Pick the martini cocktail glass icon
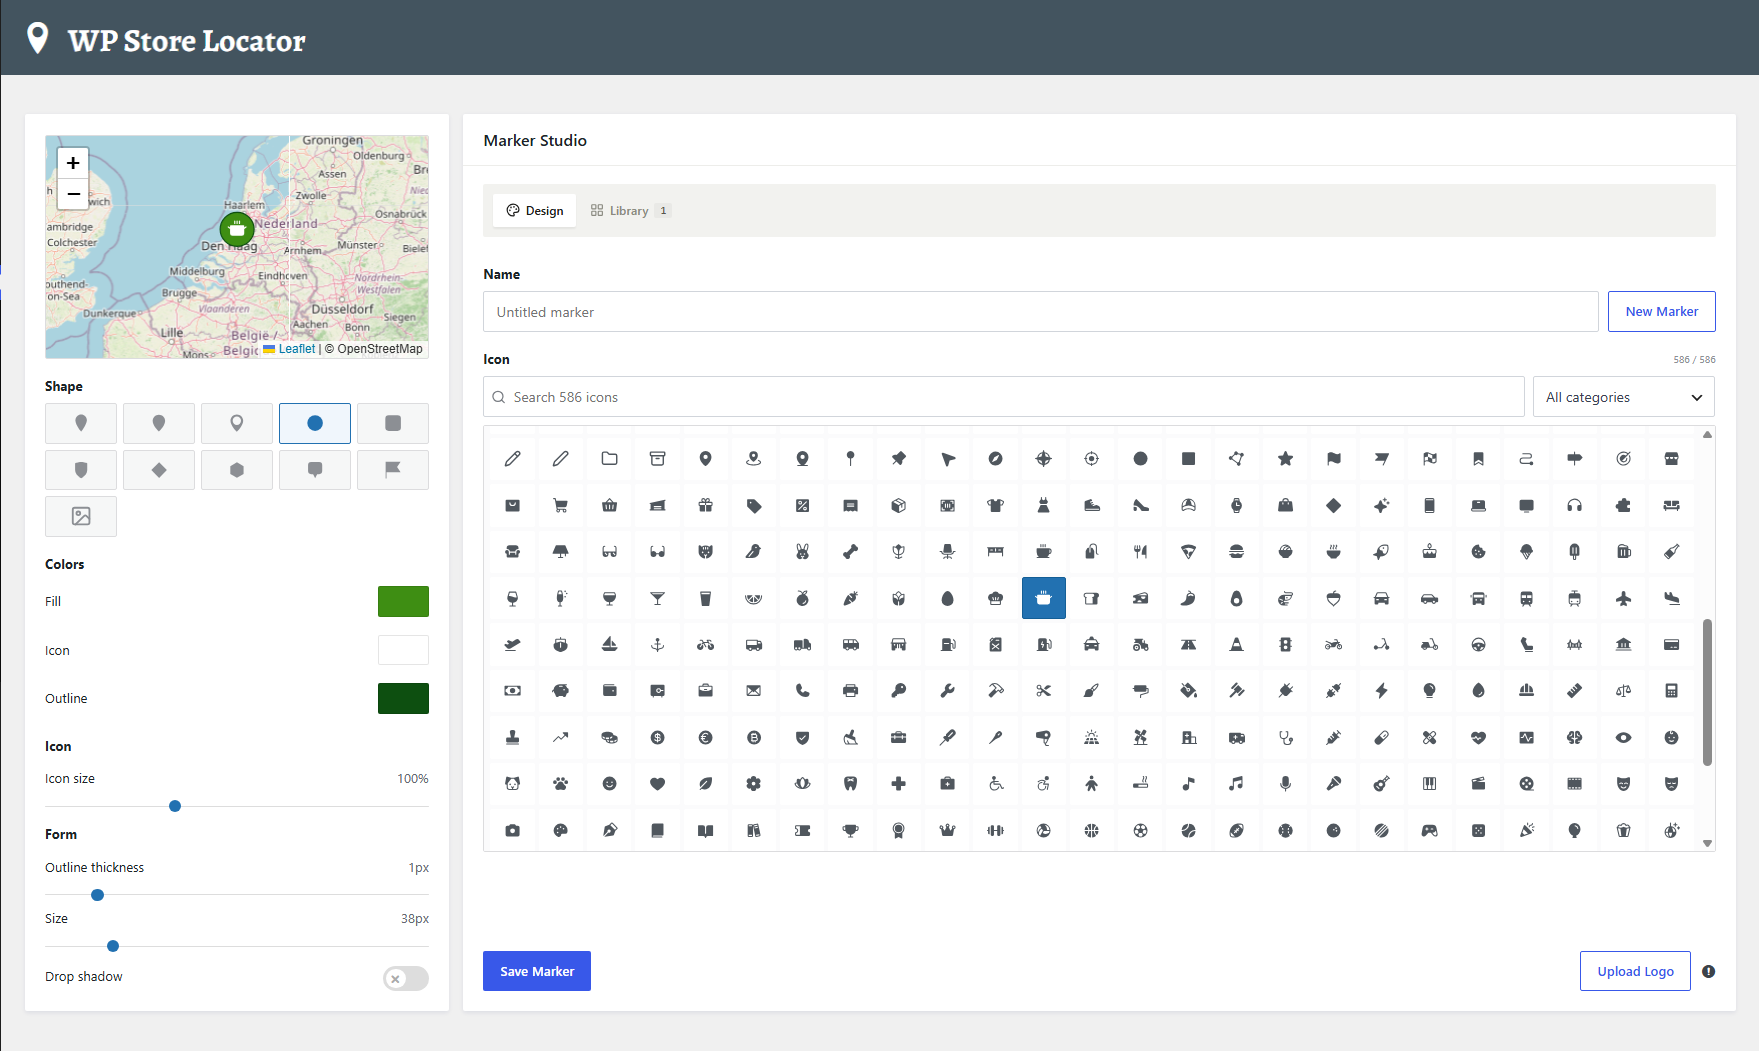 tap(657, 598)
